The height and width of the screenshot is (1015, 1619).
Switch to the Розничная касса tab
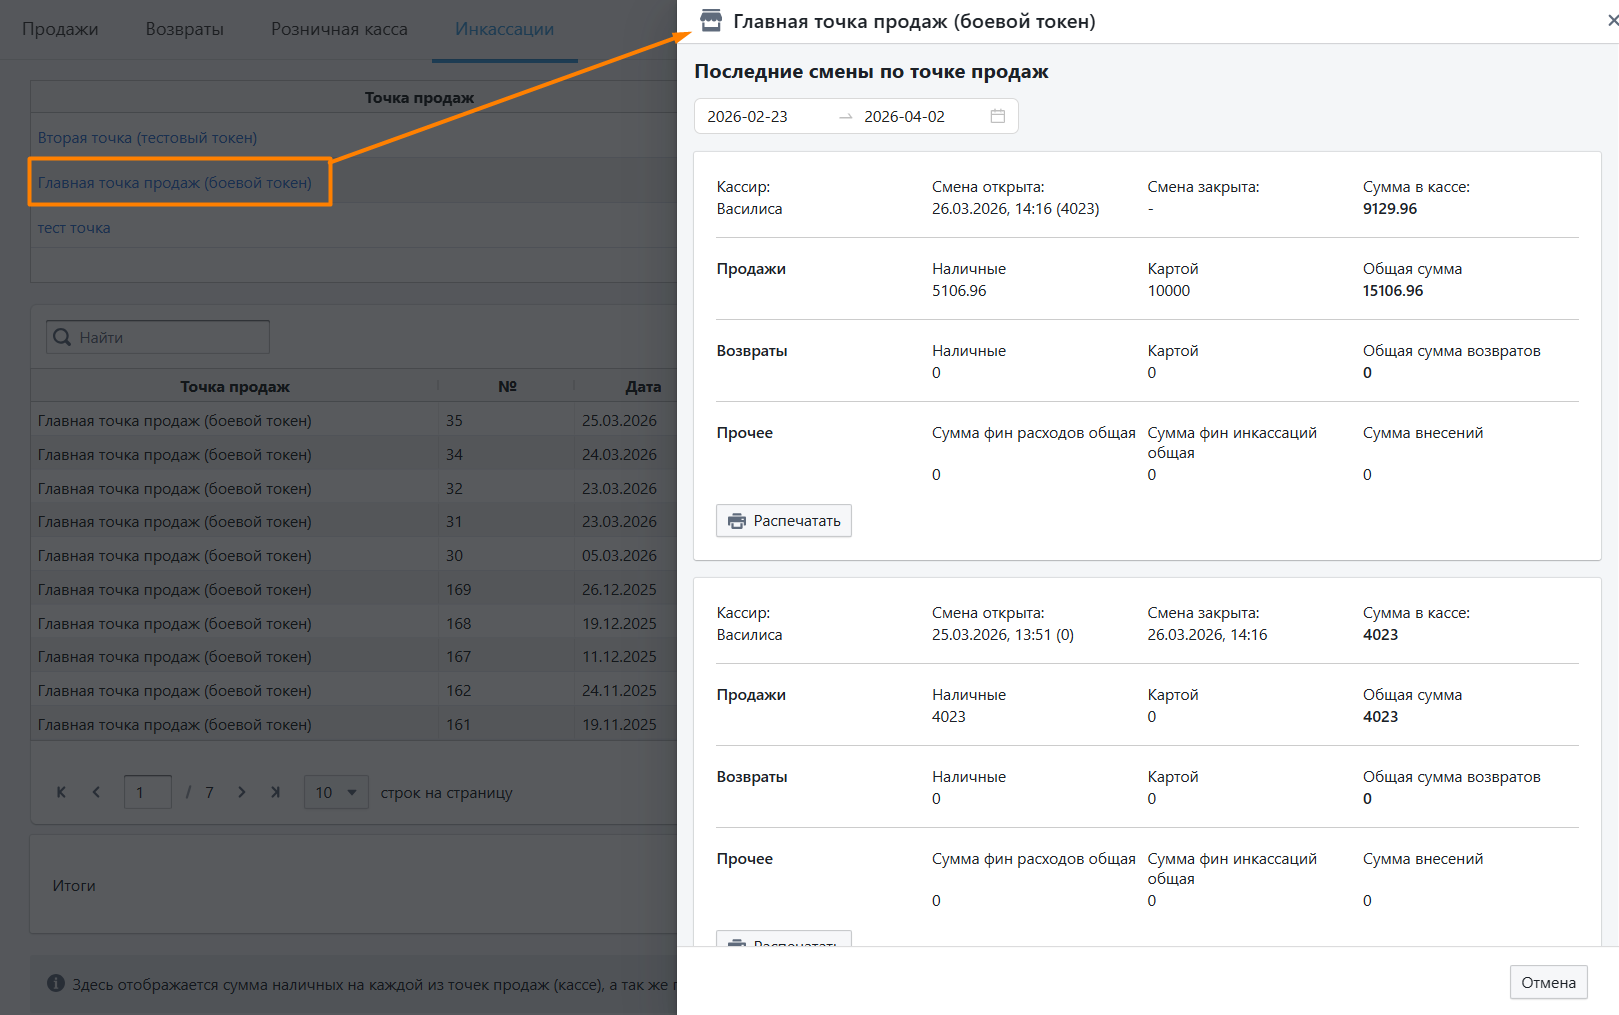tap(339, 29)
